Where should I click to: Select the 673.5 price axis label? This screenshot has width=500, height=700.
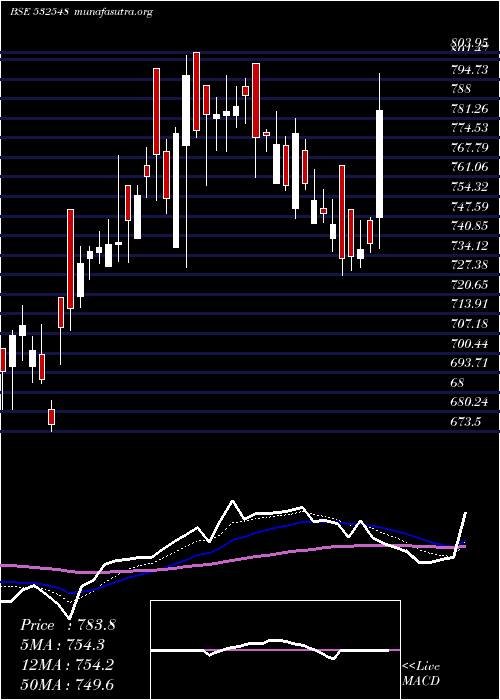(467, 421)
